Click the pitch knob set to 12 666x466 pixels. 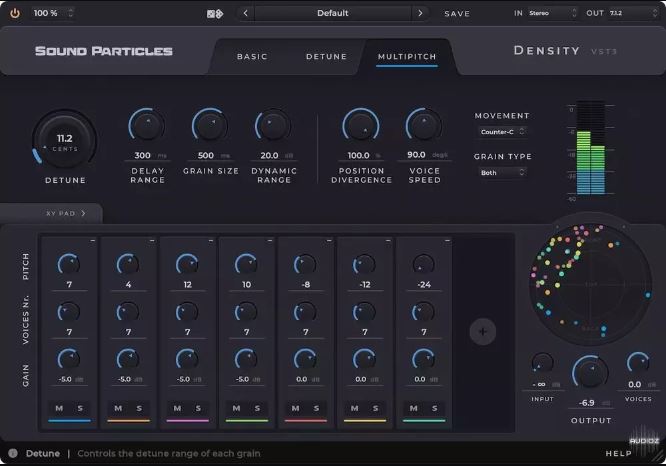click(187, 264)
